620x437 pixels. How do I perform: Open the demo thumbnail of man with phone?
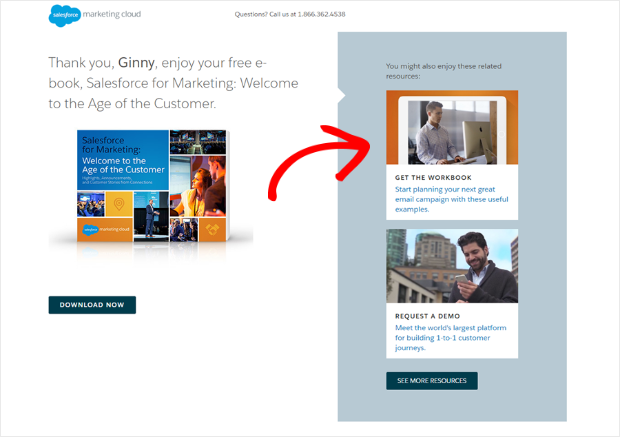(x=452, y=266)
